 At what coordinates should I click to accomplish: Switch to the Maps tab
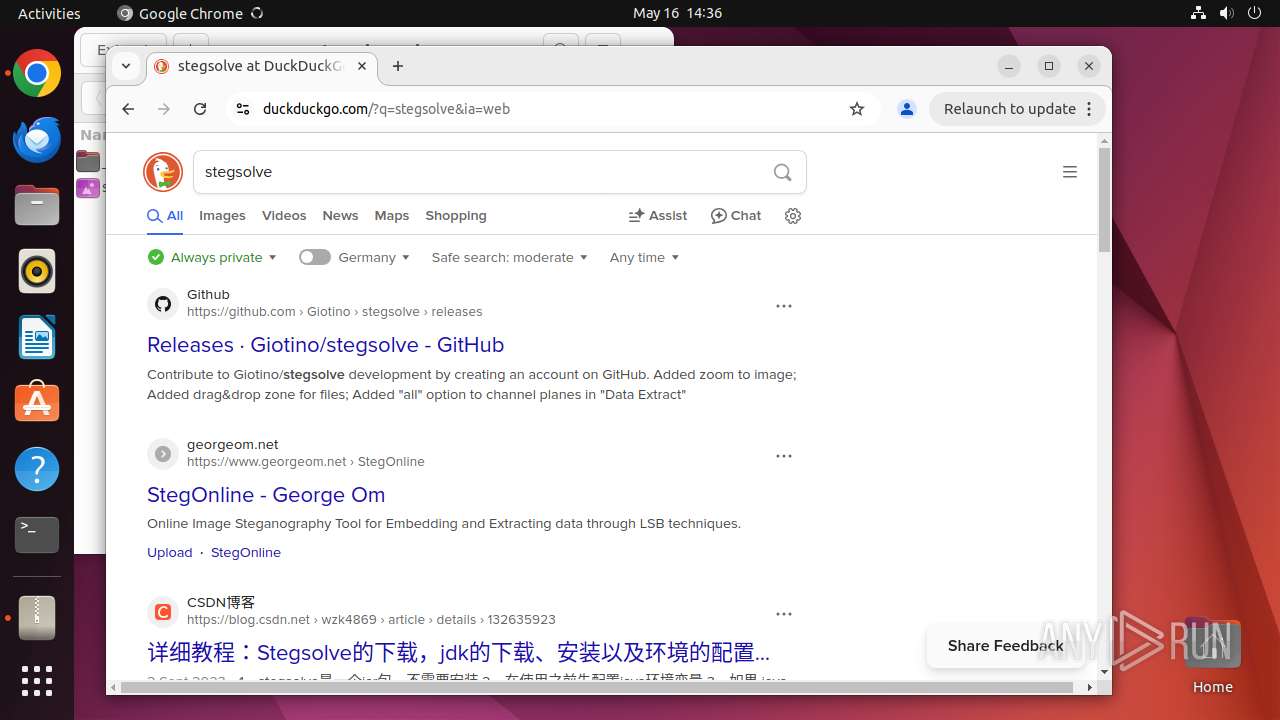[392, 216]
